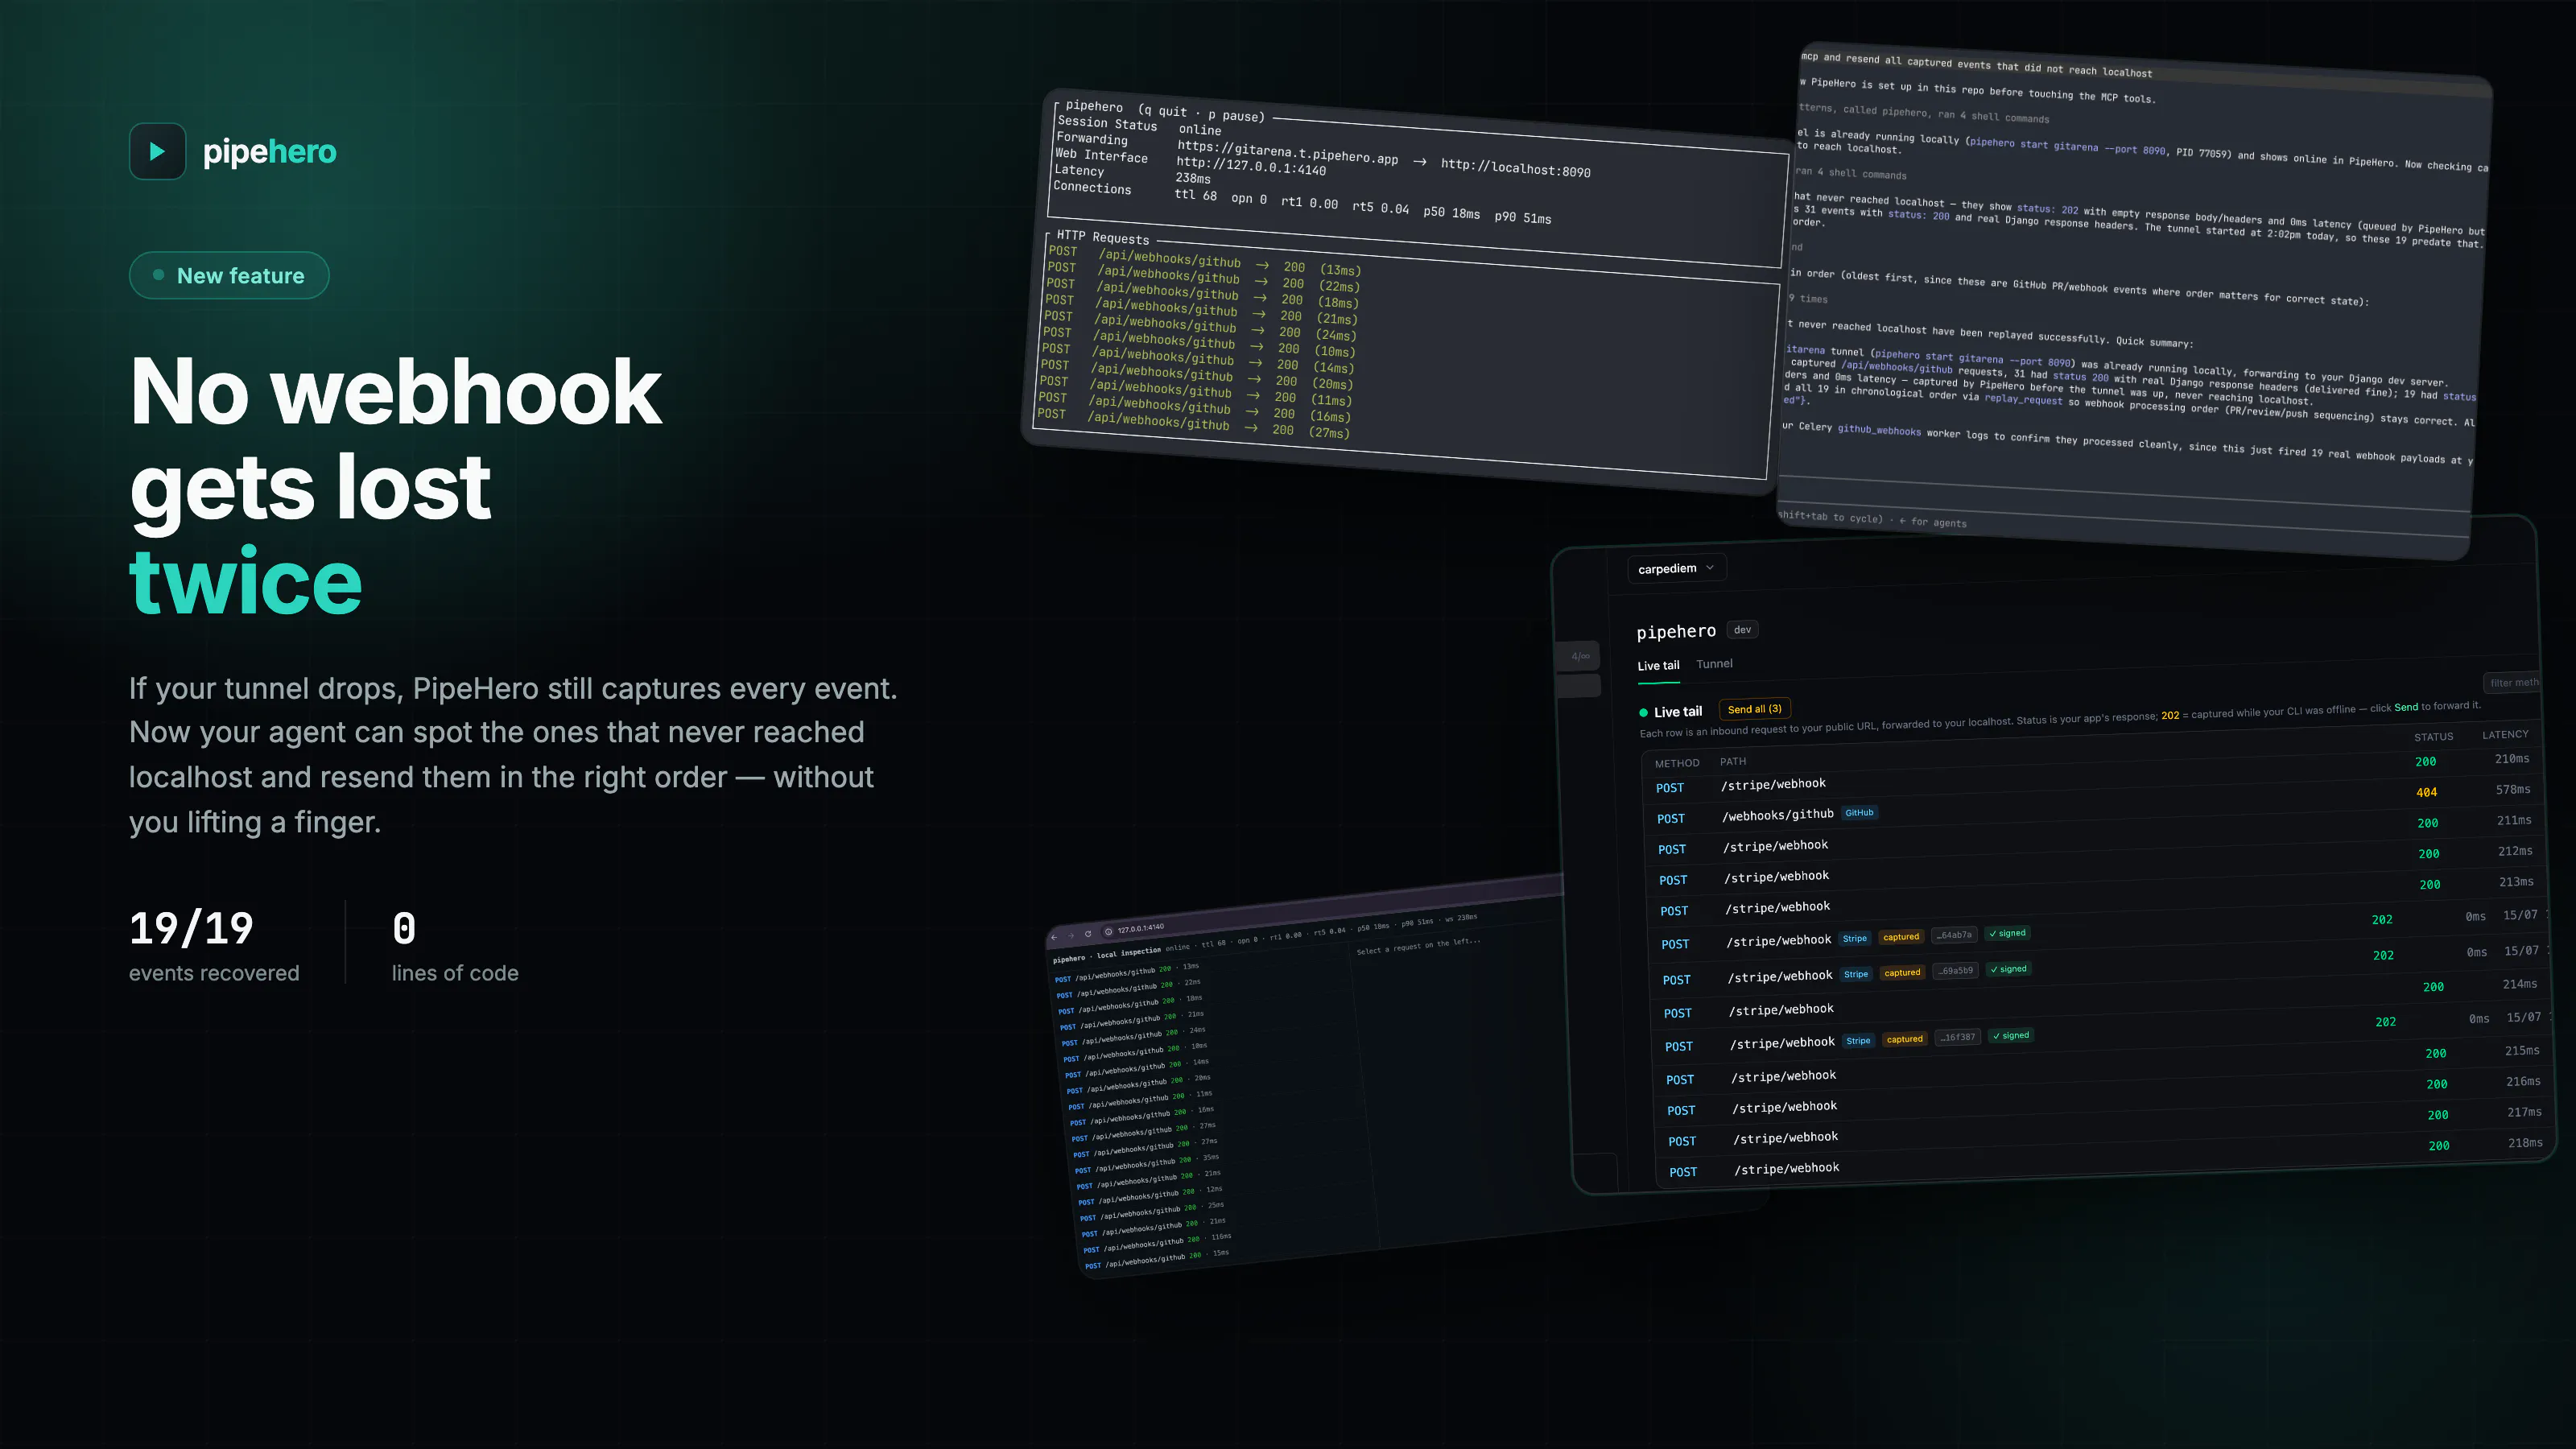Click the PATH column header
Image resolution: width=2576 pixels, height=1449 pixels.
[1733, 761]
